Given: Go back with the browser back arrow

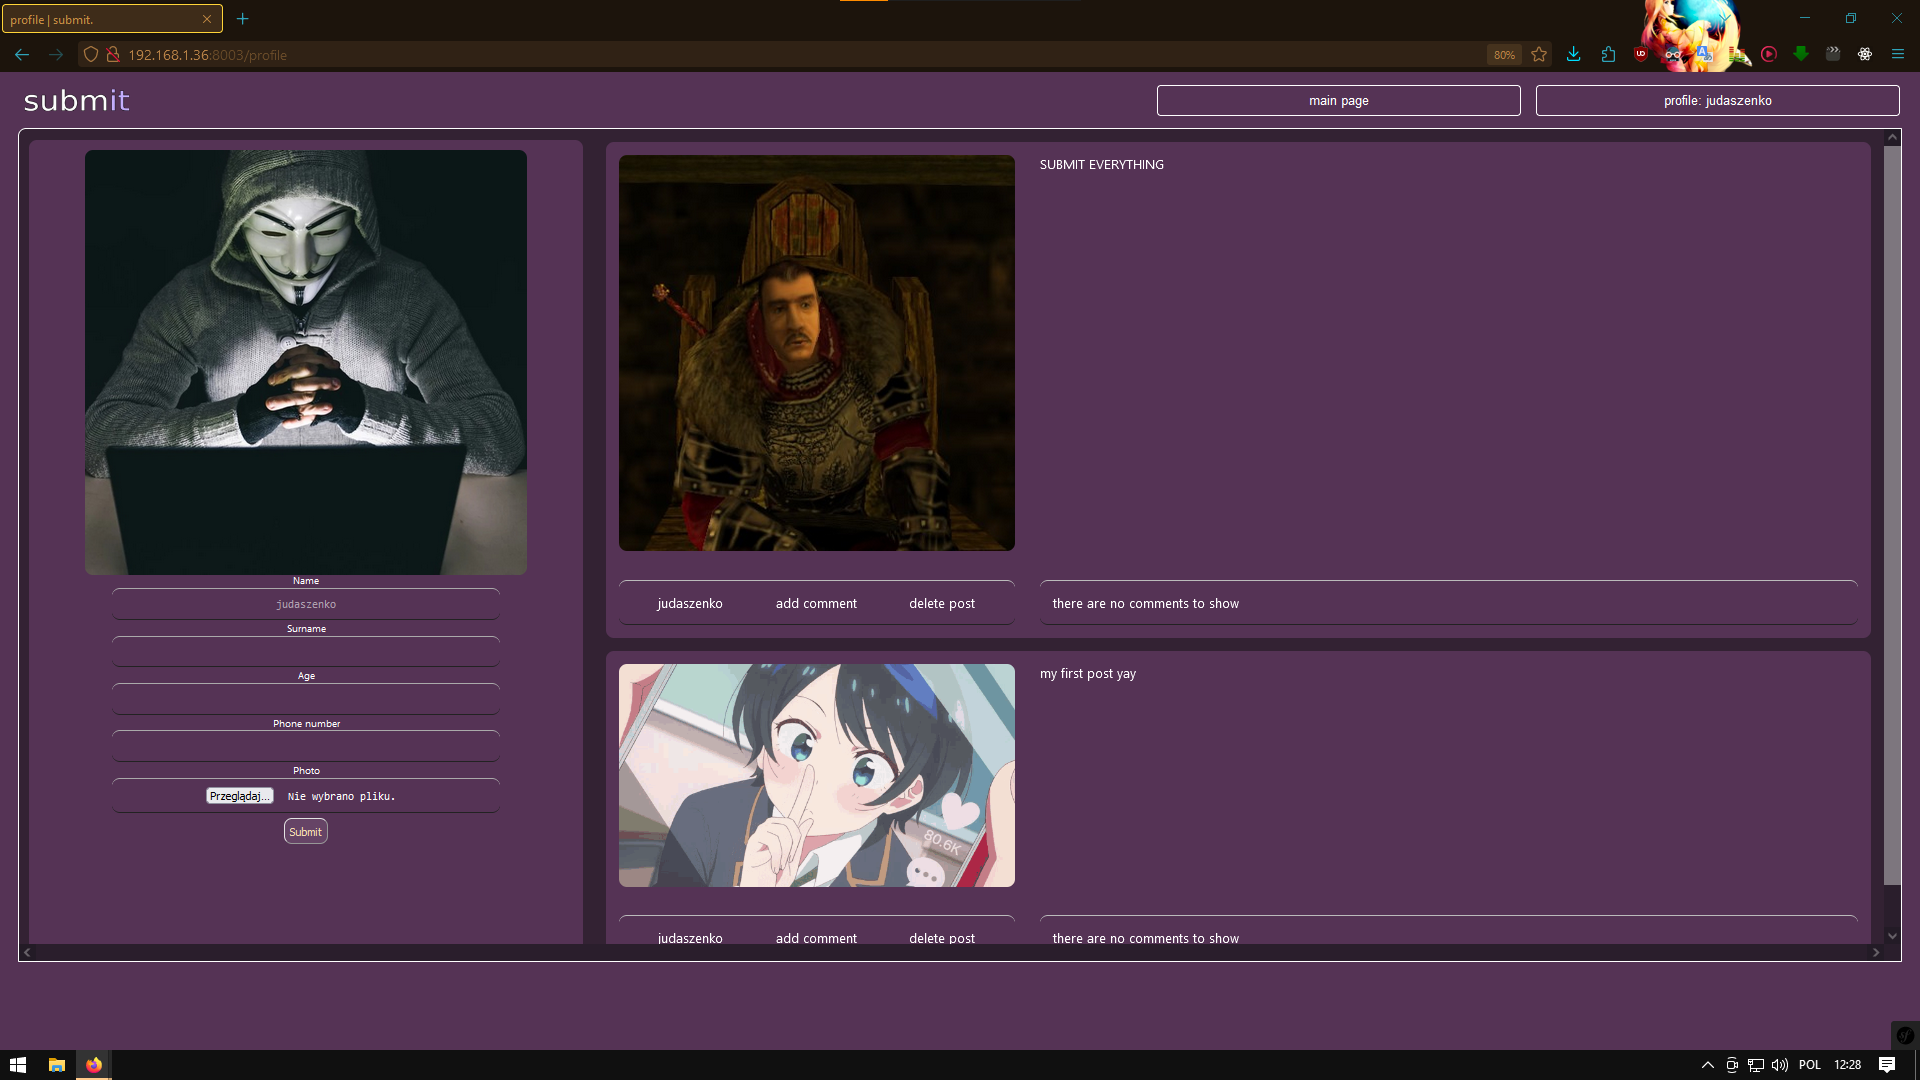Looking at the screenshot, I should [x=22, y=55].
